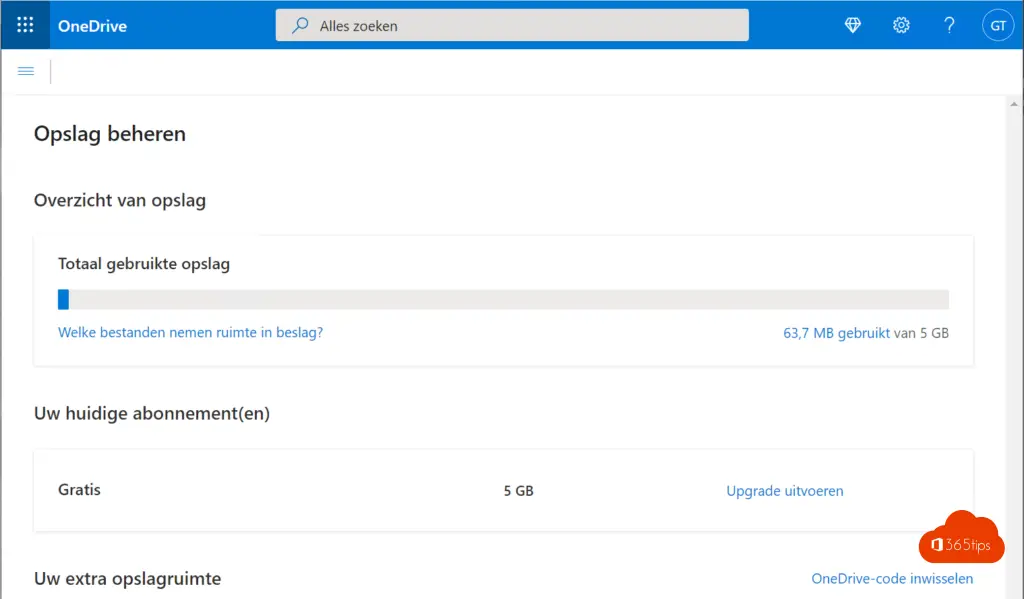Screen dimensions: 1024x599
Task: Select the '5 GB' plan size value
Action: click(519, 491)
